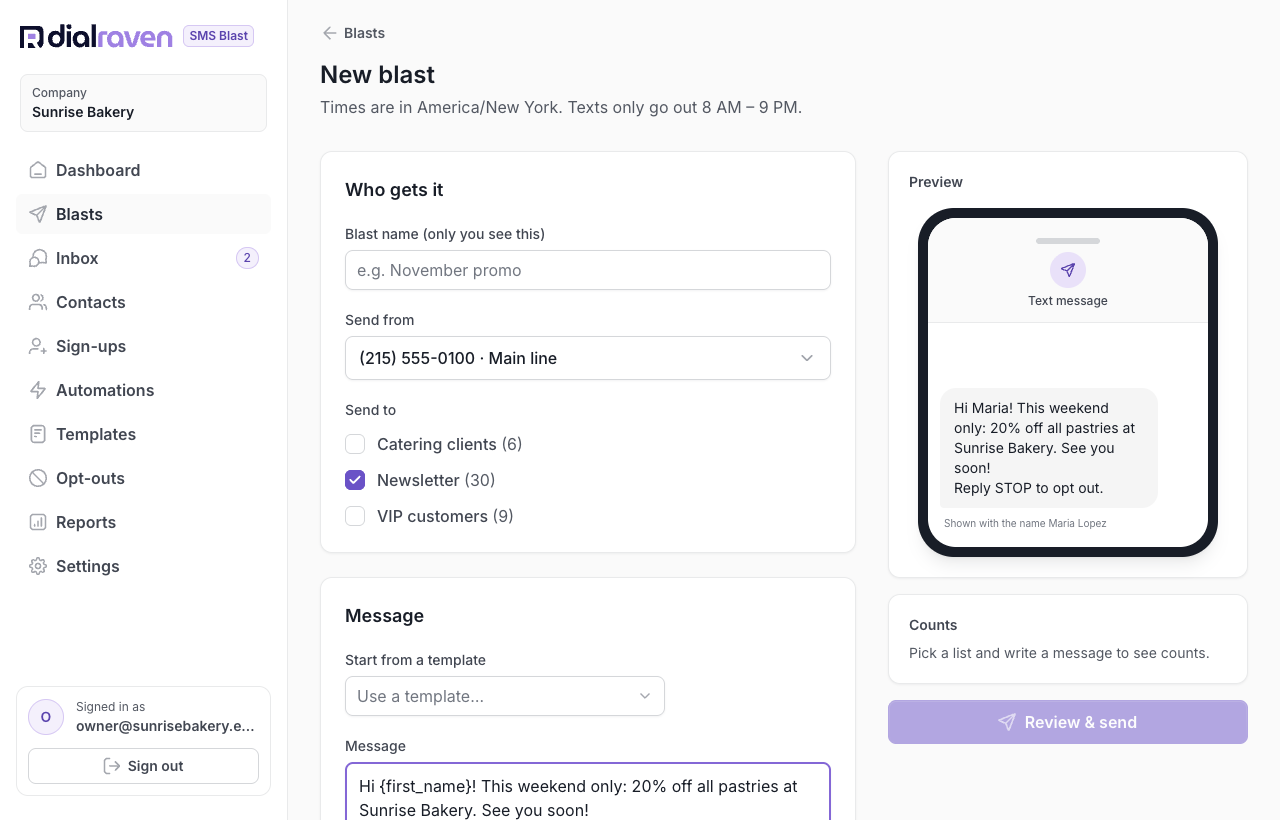Image resolution: width=1280 pixels, height=820 pixels.
Task: Click the Opt-outs blocked circle icon
Action: (38, 478)
